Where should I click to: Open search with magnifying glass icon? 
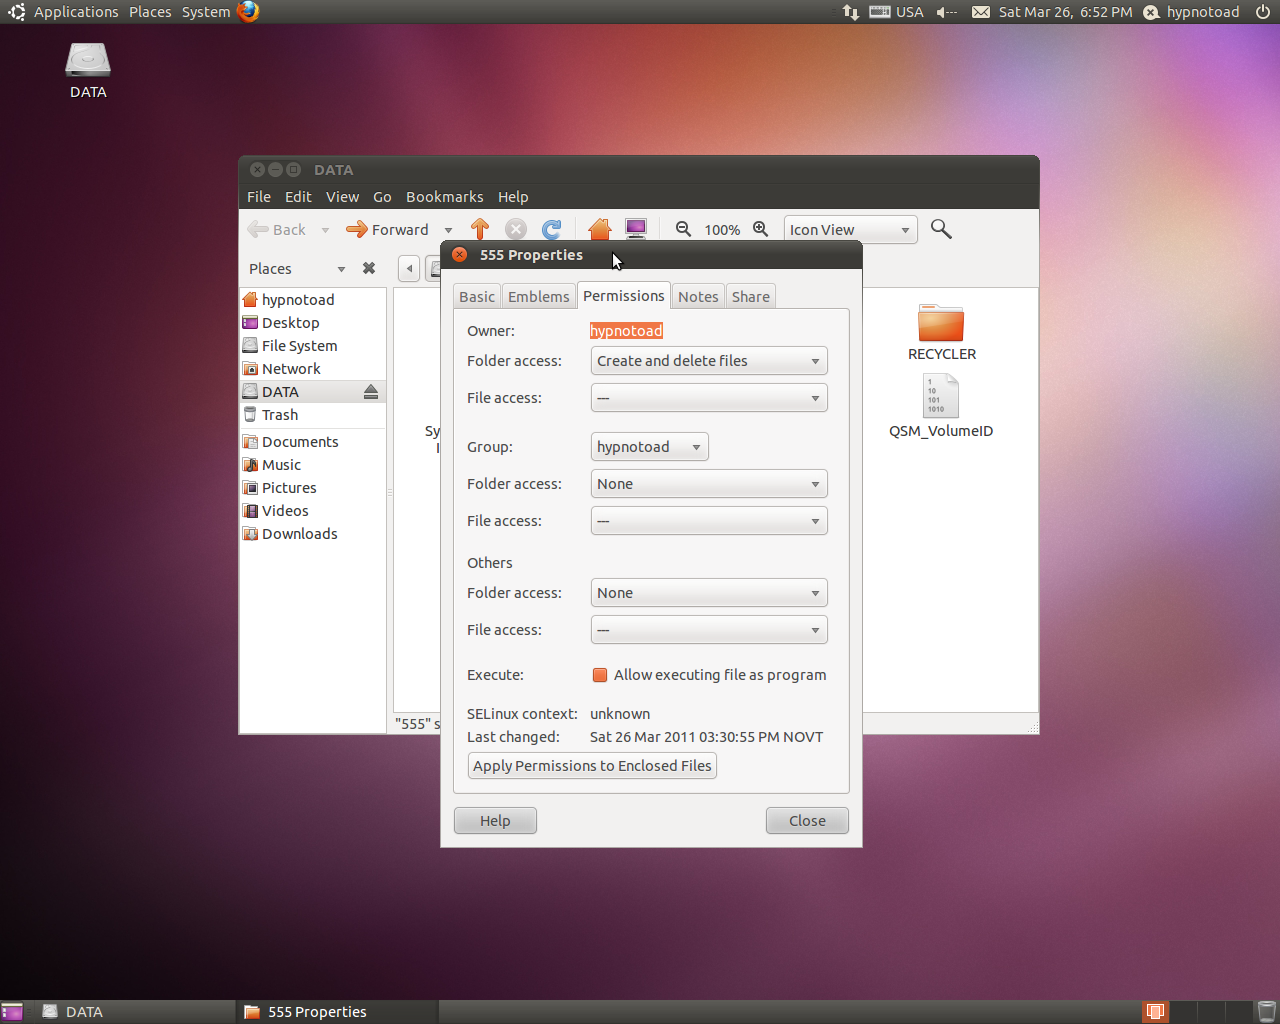(941, 229)
